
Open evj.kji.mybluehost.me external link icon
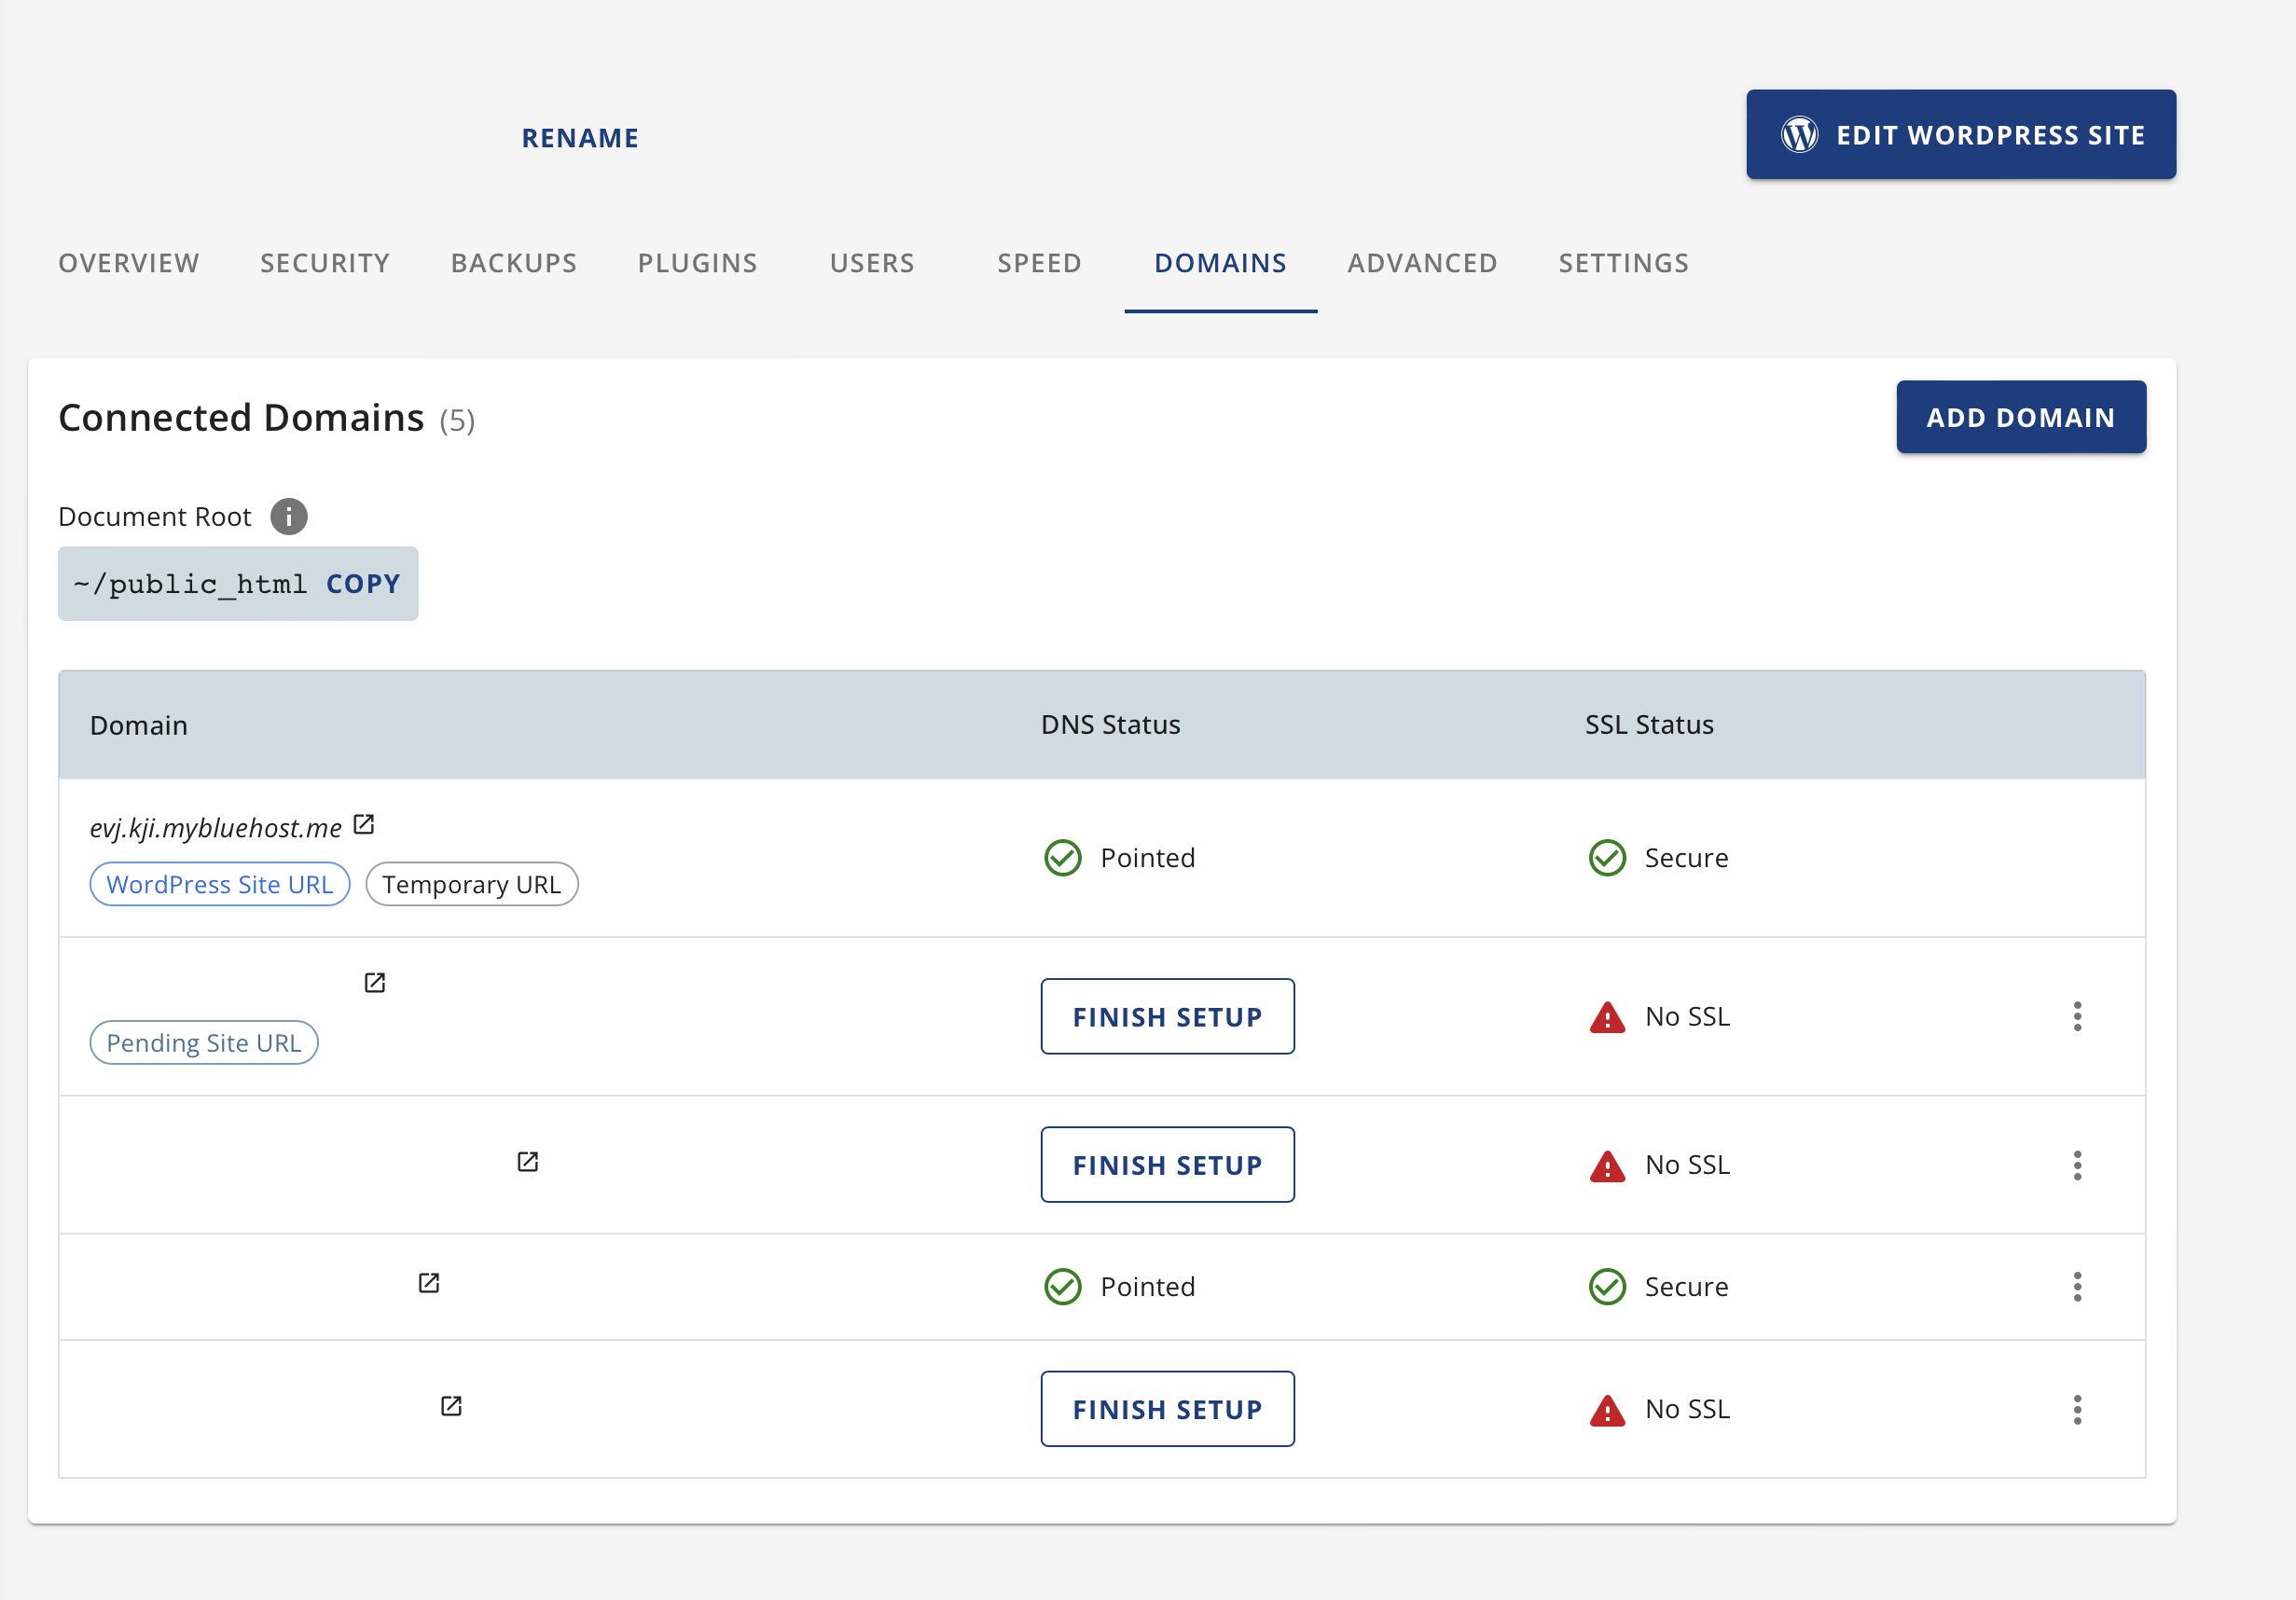(364, 825)
